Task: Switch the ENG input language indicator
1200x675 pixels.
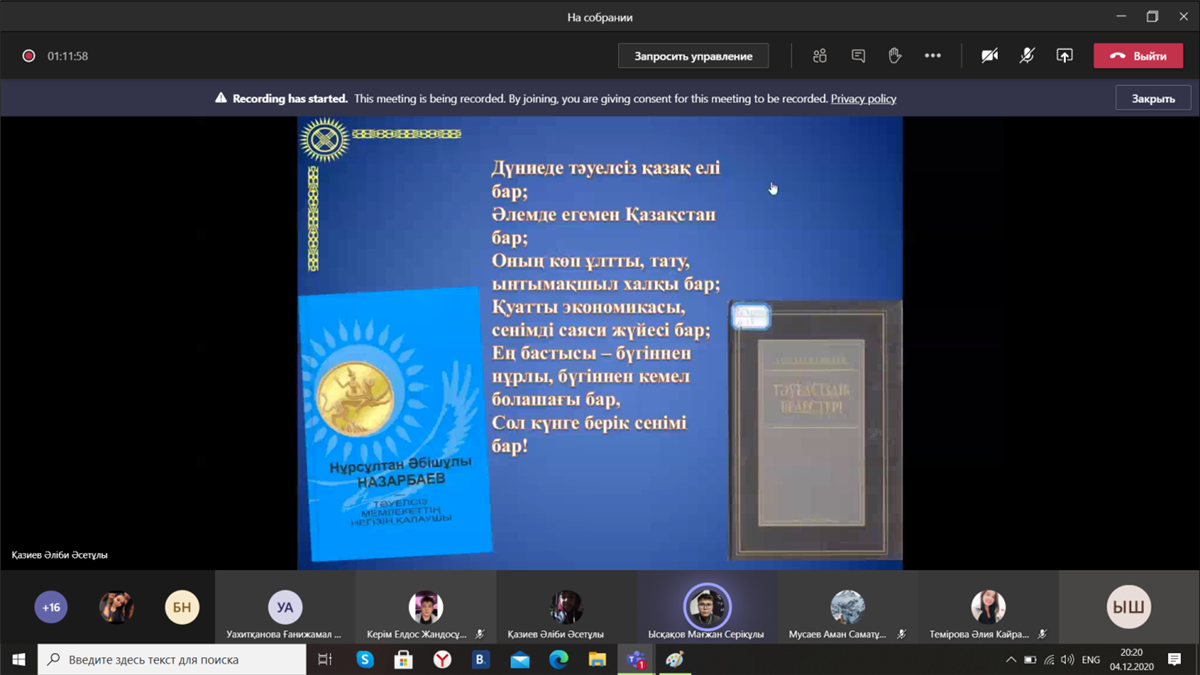Action: [x=1091, y=660]
